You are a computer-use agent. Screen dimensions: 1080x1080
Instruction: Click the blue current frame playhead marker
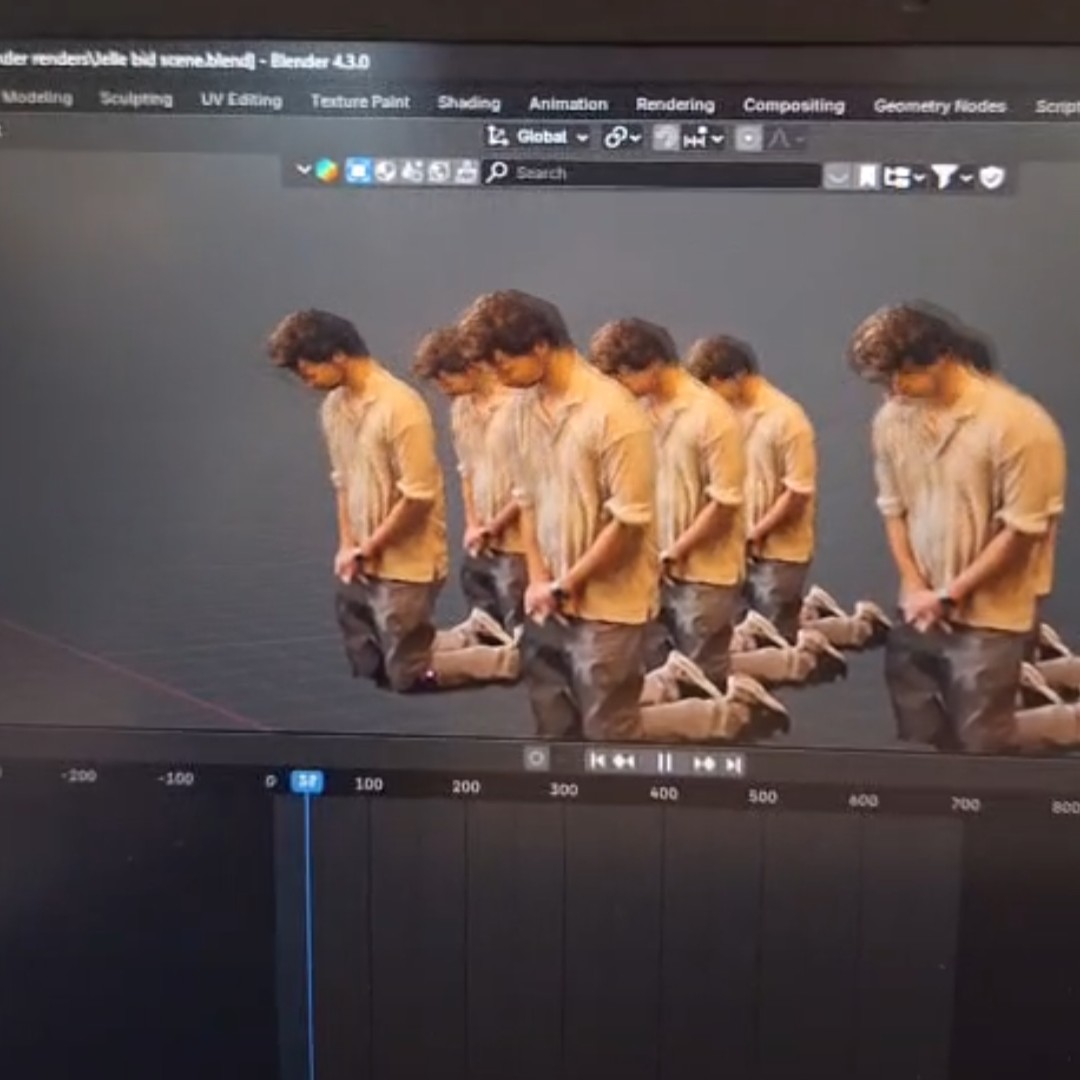(x=307, y=782)
